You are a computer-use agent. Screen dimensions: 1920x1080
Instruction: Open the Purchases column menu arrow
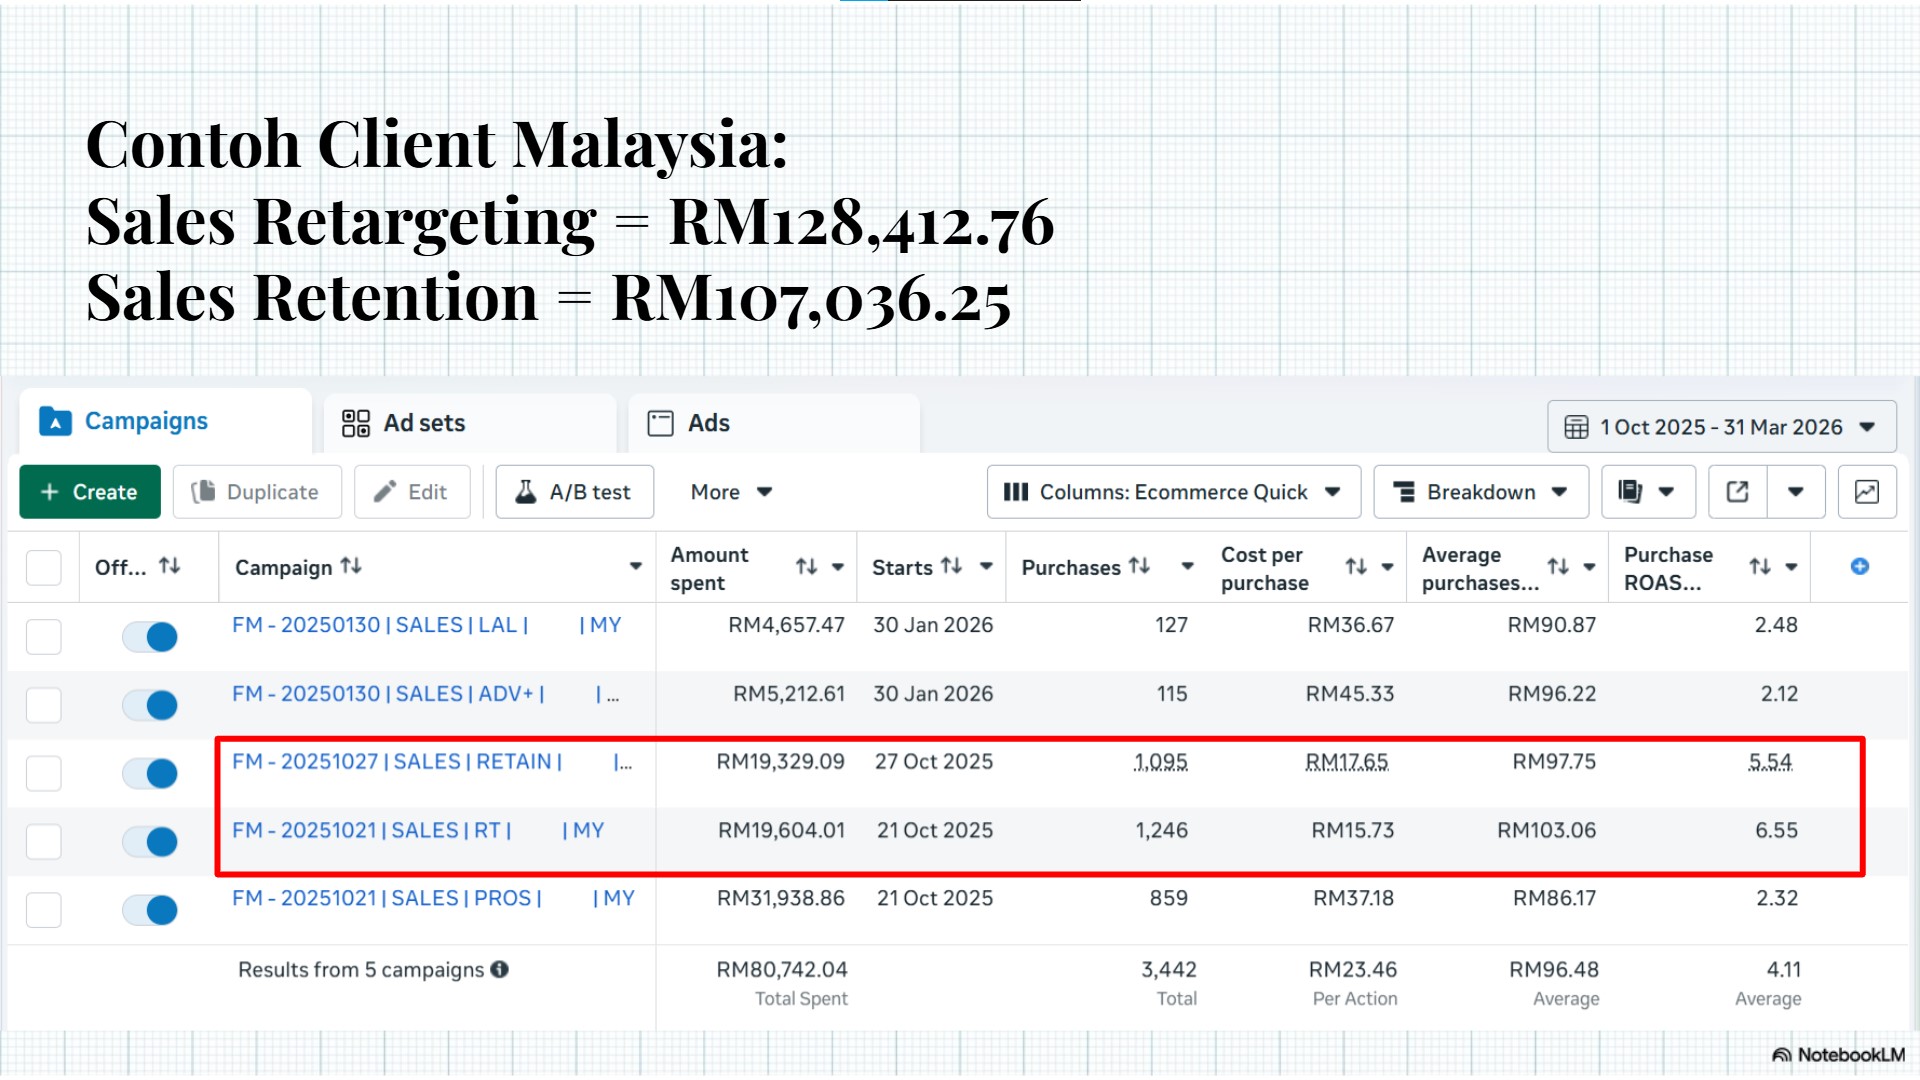pos(1188,567)
